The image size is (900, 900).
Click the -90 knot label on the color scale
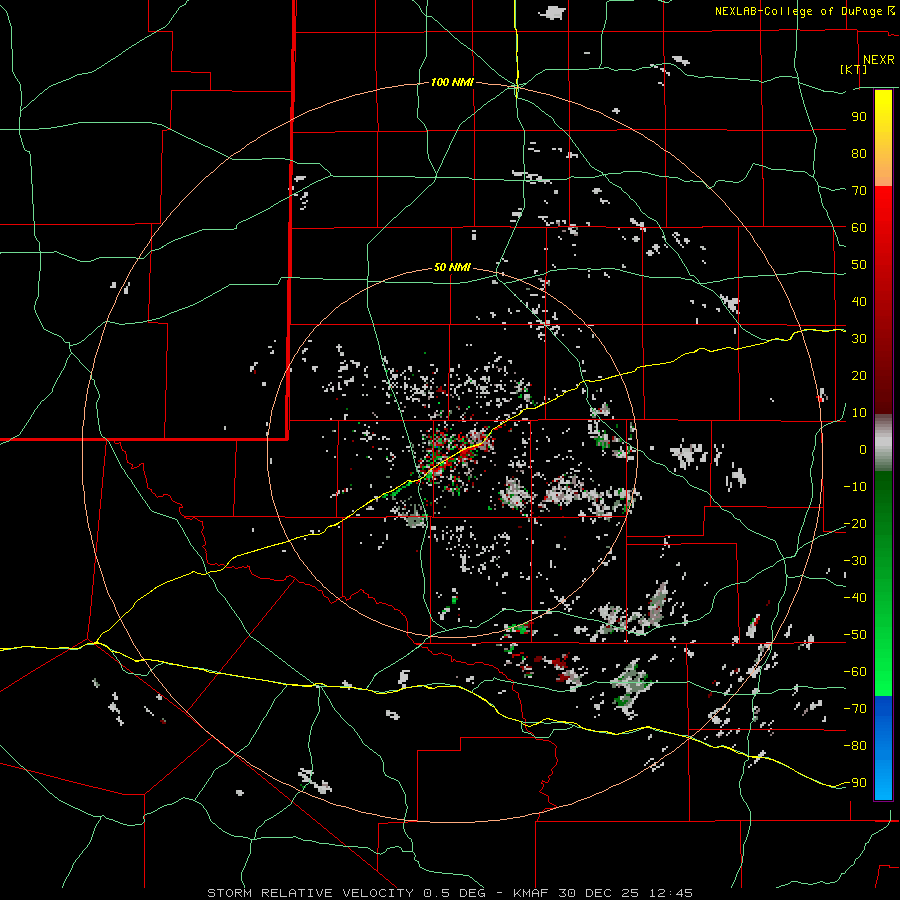click(855, 783)
